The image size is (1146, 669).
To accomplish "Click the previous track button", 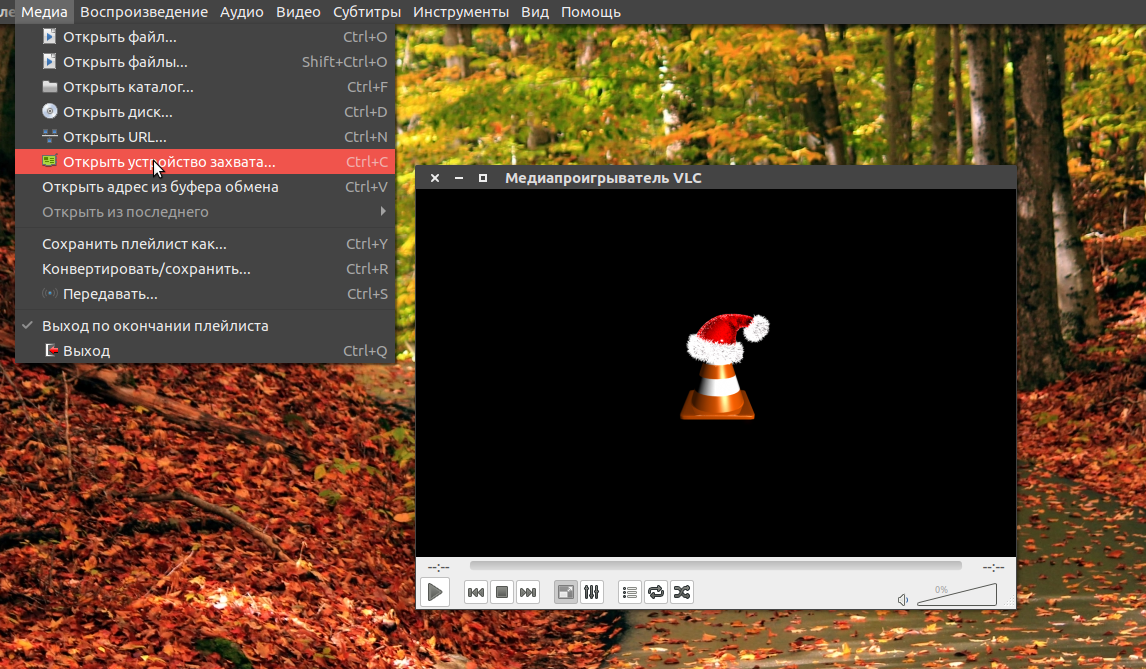I will [476, 592].
